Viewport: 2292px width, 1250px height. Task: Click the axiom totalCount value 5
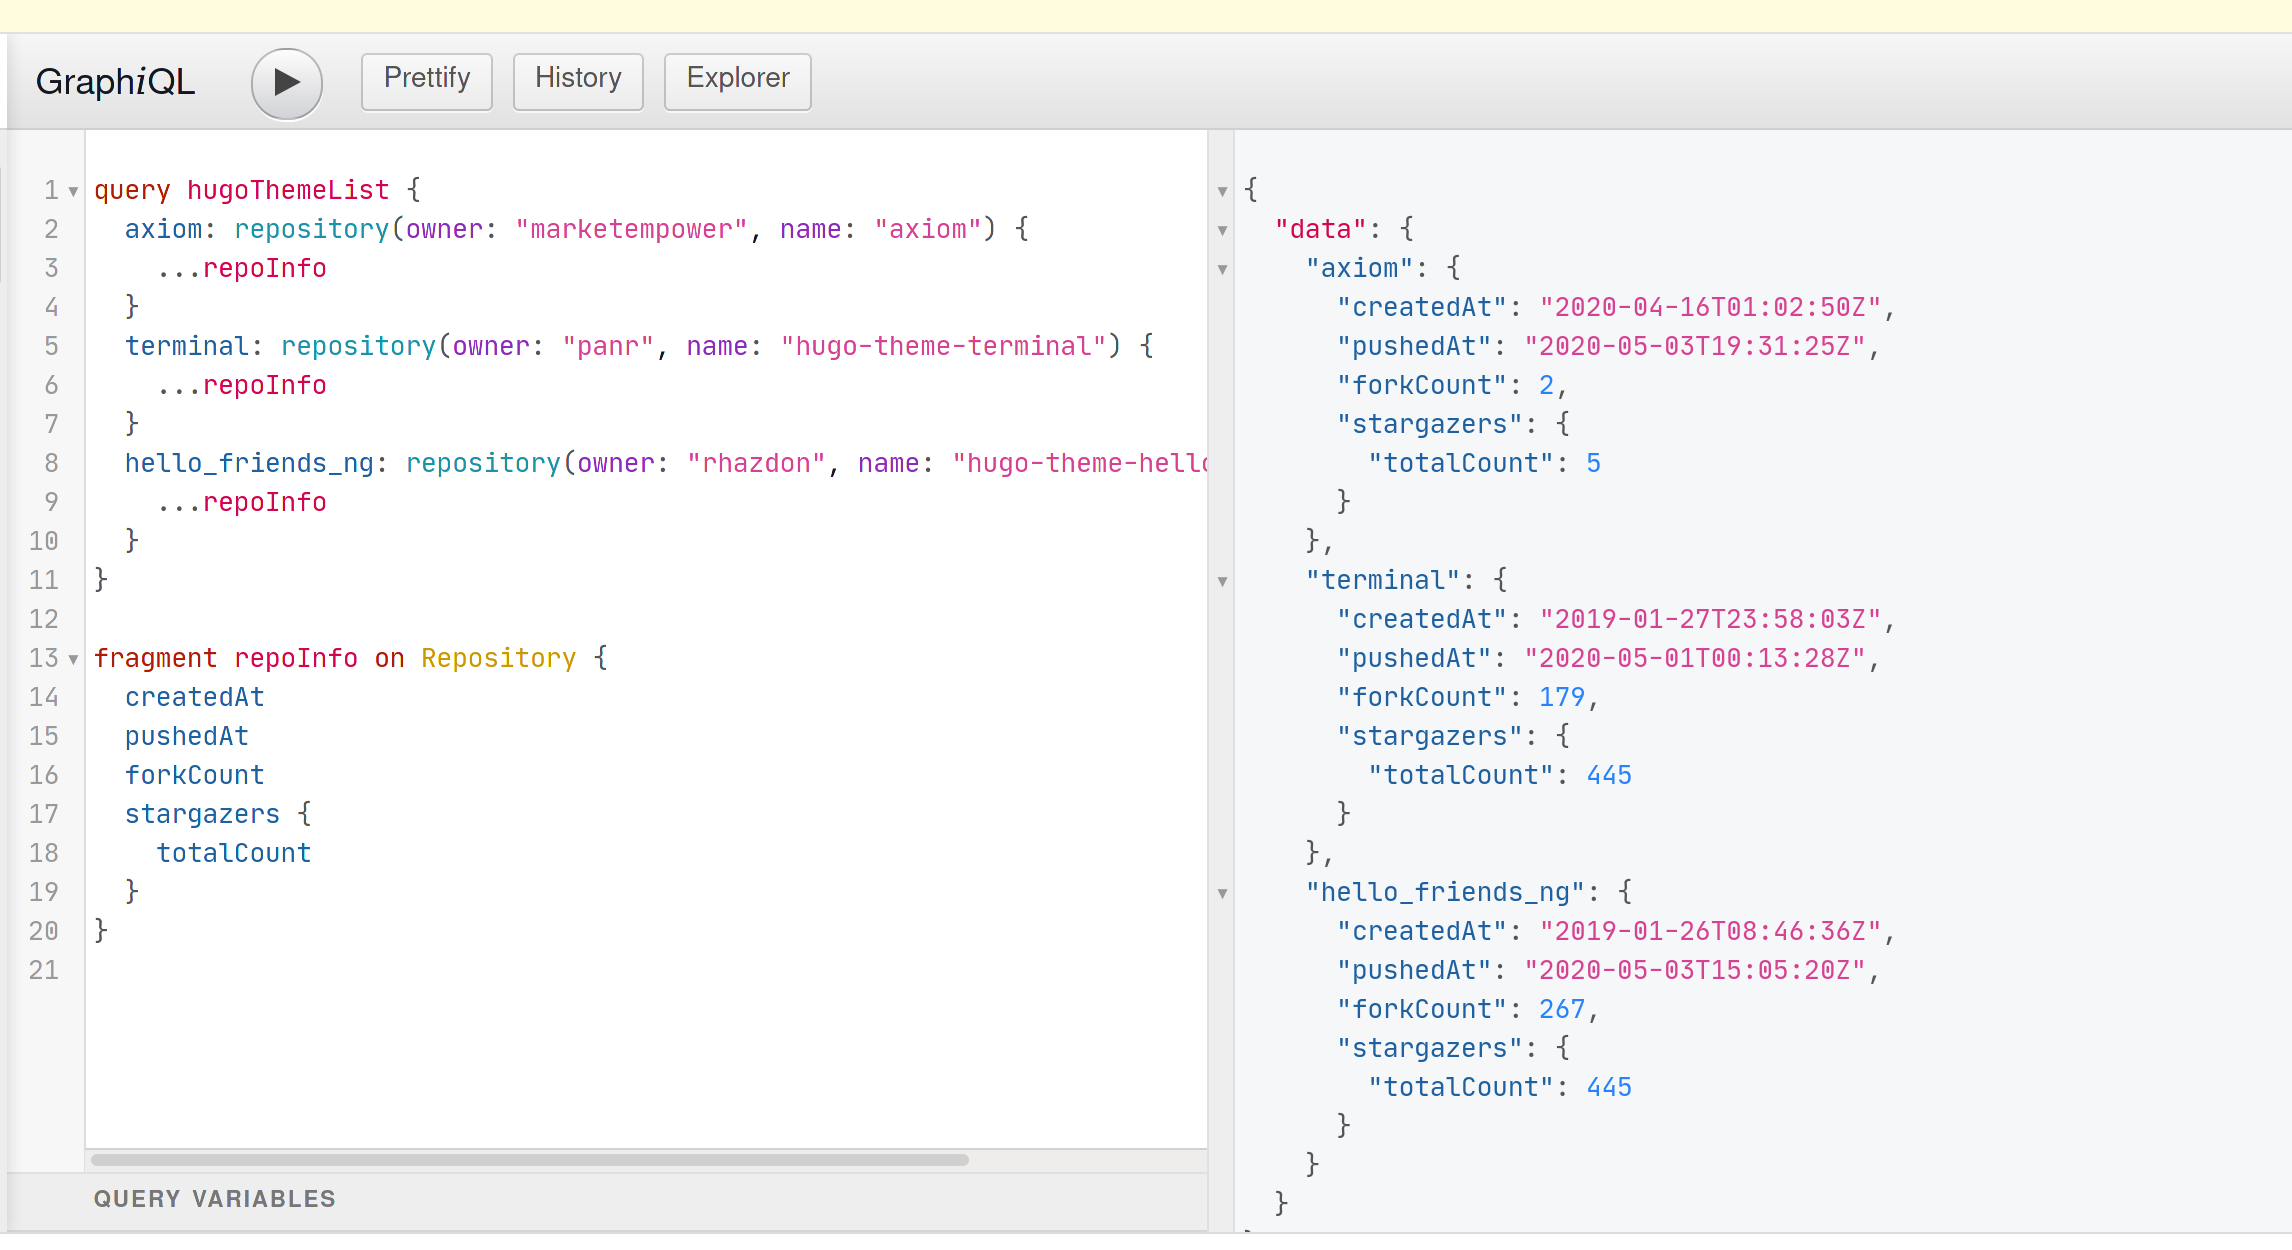(1593, 463)
